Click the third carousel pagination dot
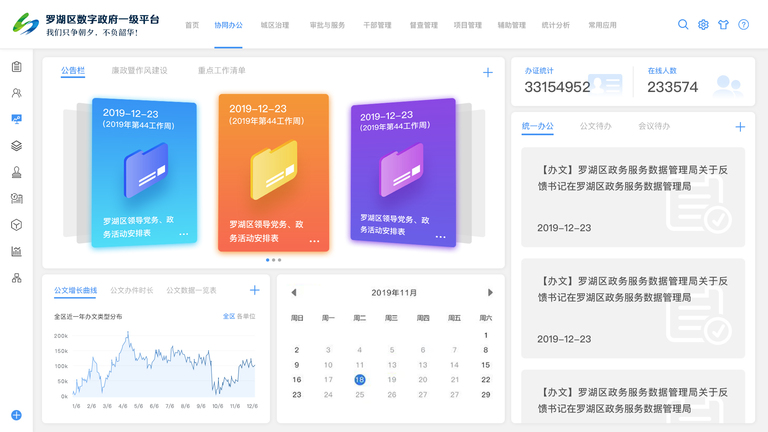 [280, 260]
